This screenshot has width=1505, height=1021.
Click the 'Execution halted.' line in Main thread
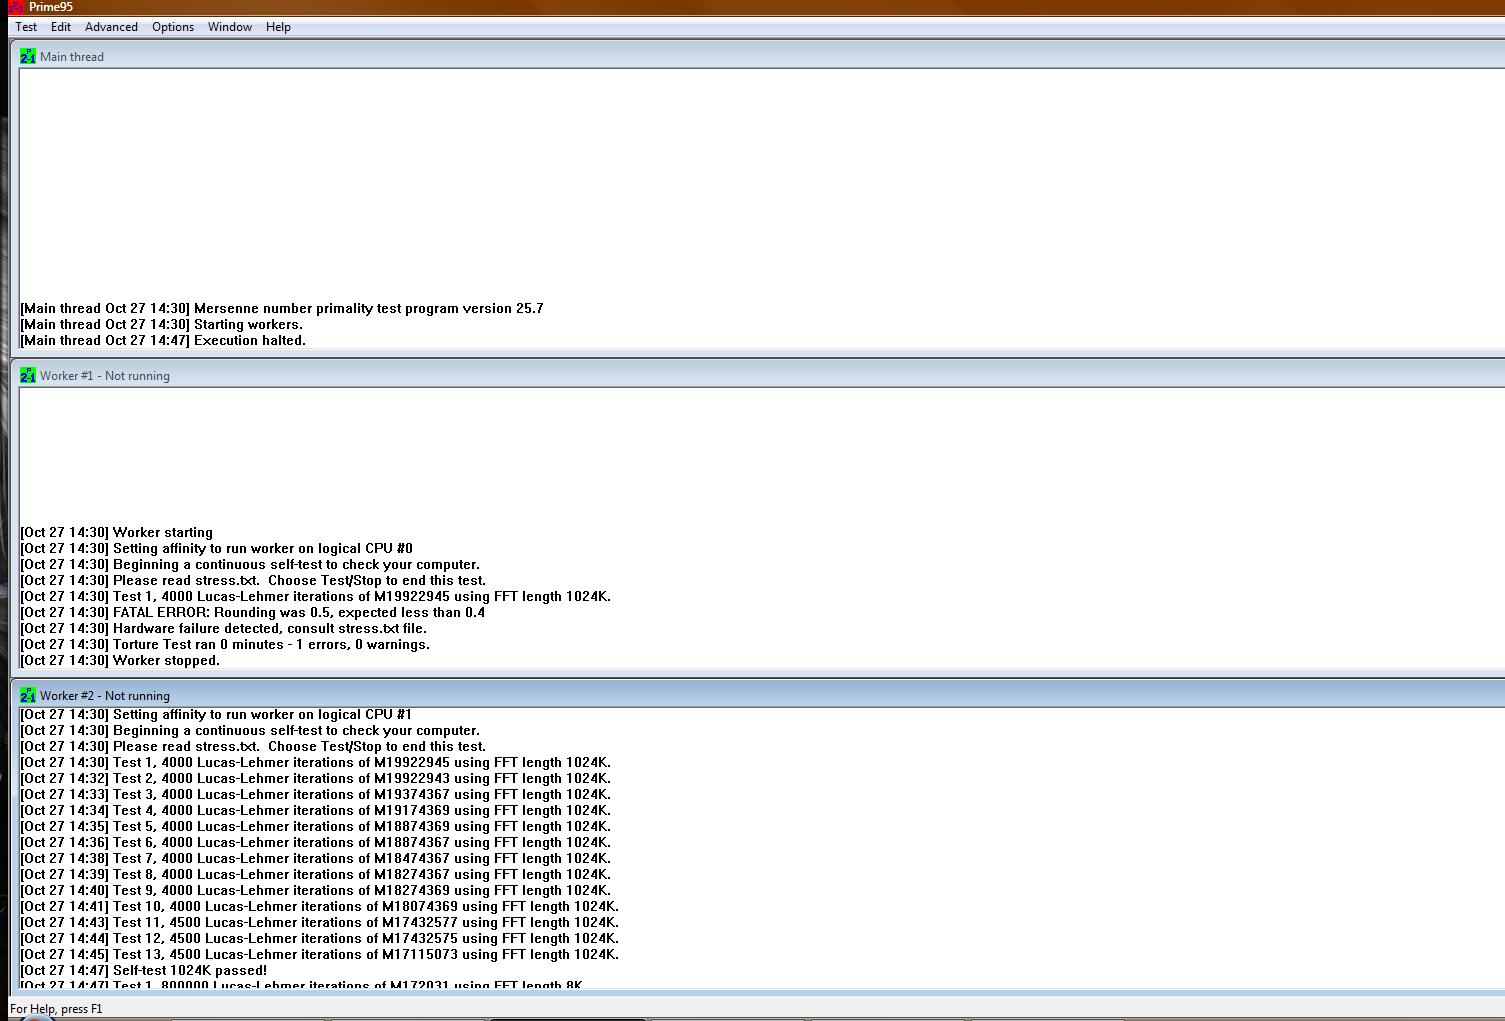[163, 340]
